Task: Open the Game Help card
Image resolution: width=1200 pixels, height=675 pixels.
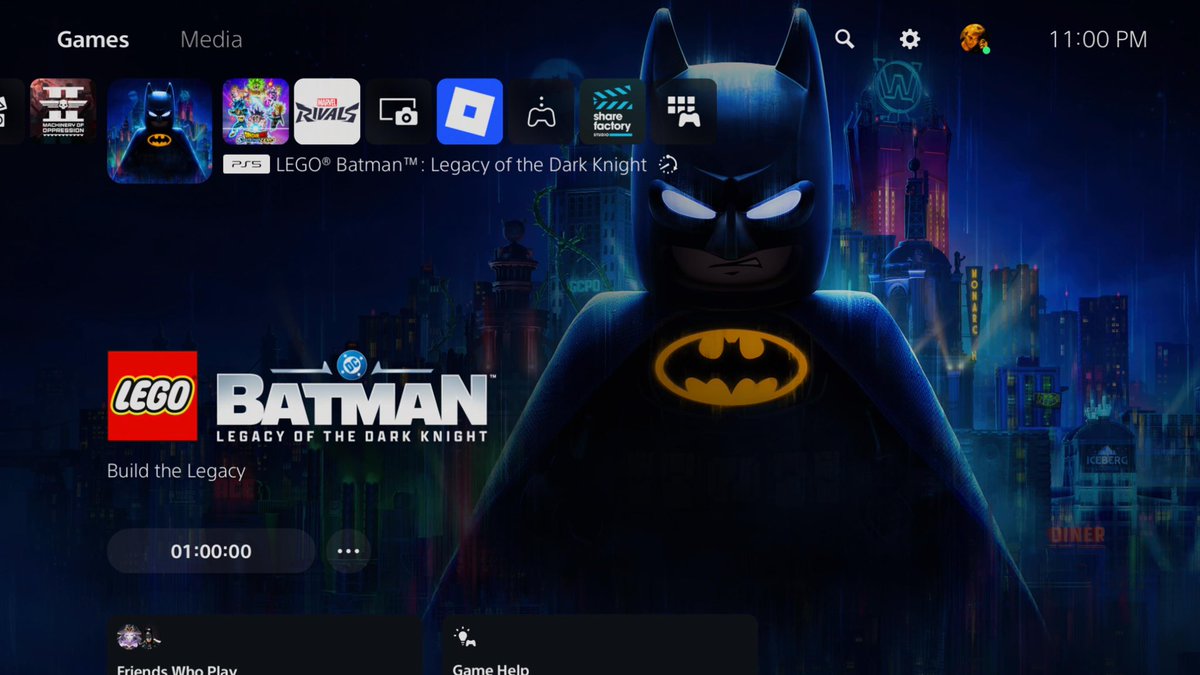Action: click(600, 645)
